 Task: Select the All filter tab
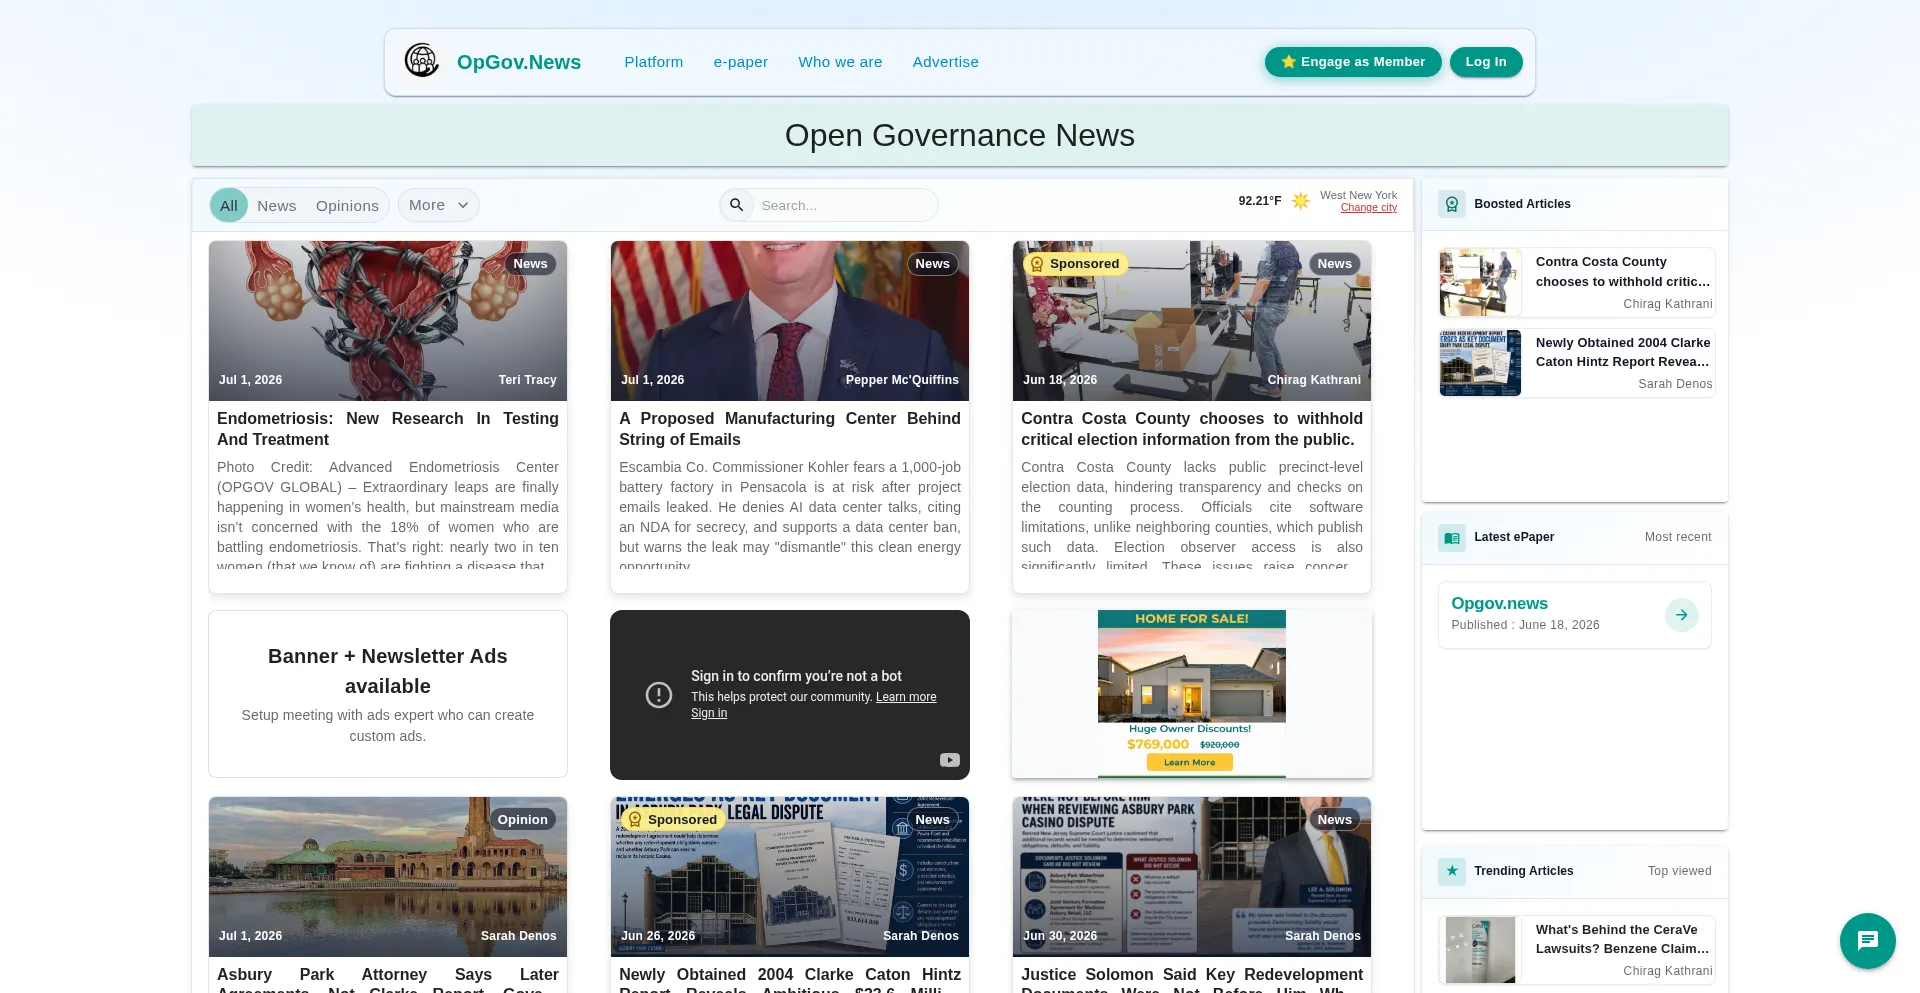click(229, 205)
